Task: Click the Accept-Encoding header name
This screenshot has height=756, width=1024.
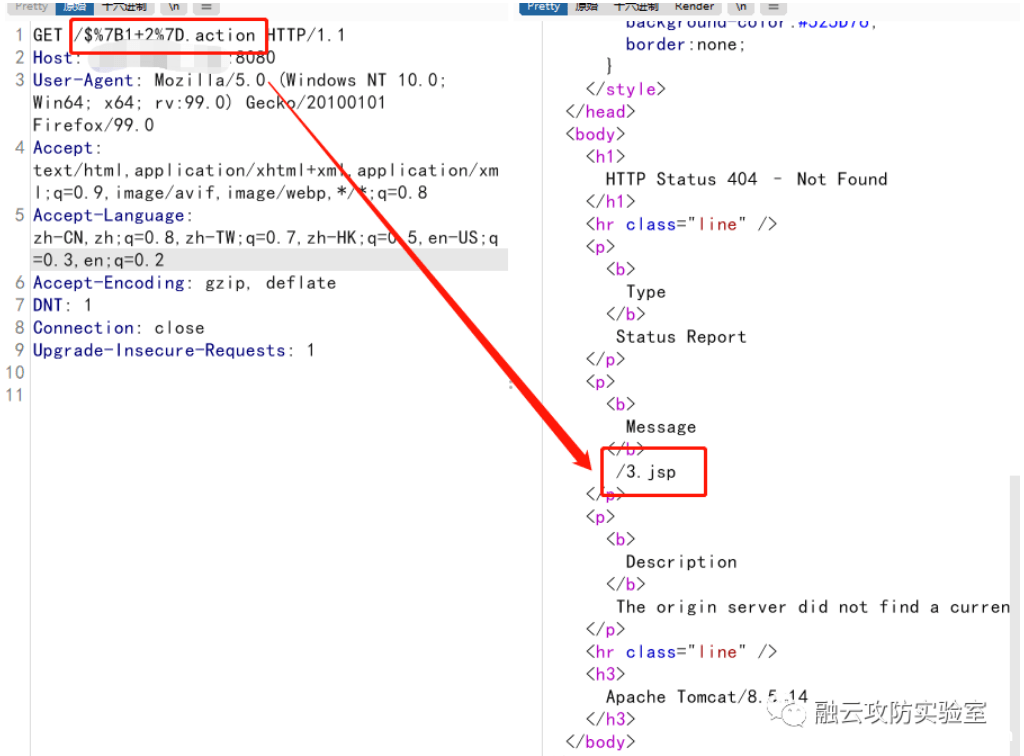Action: coord(108,283)
